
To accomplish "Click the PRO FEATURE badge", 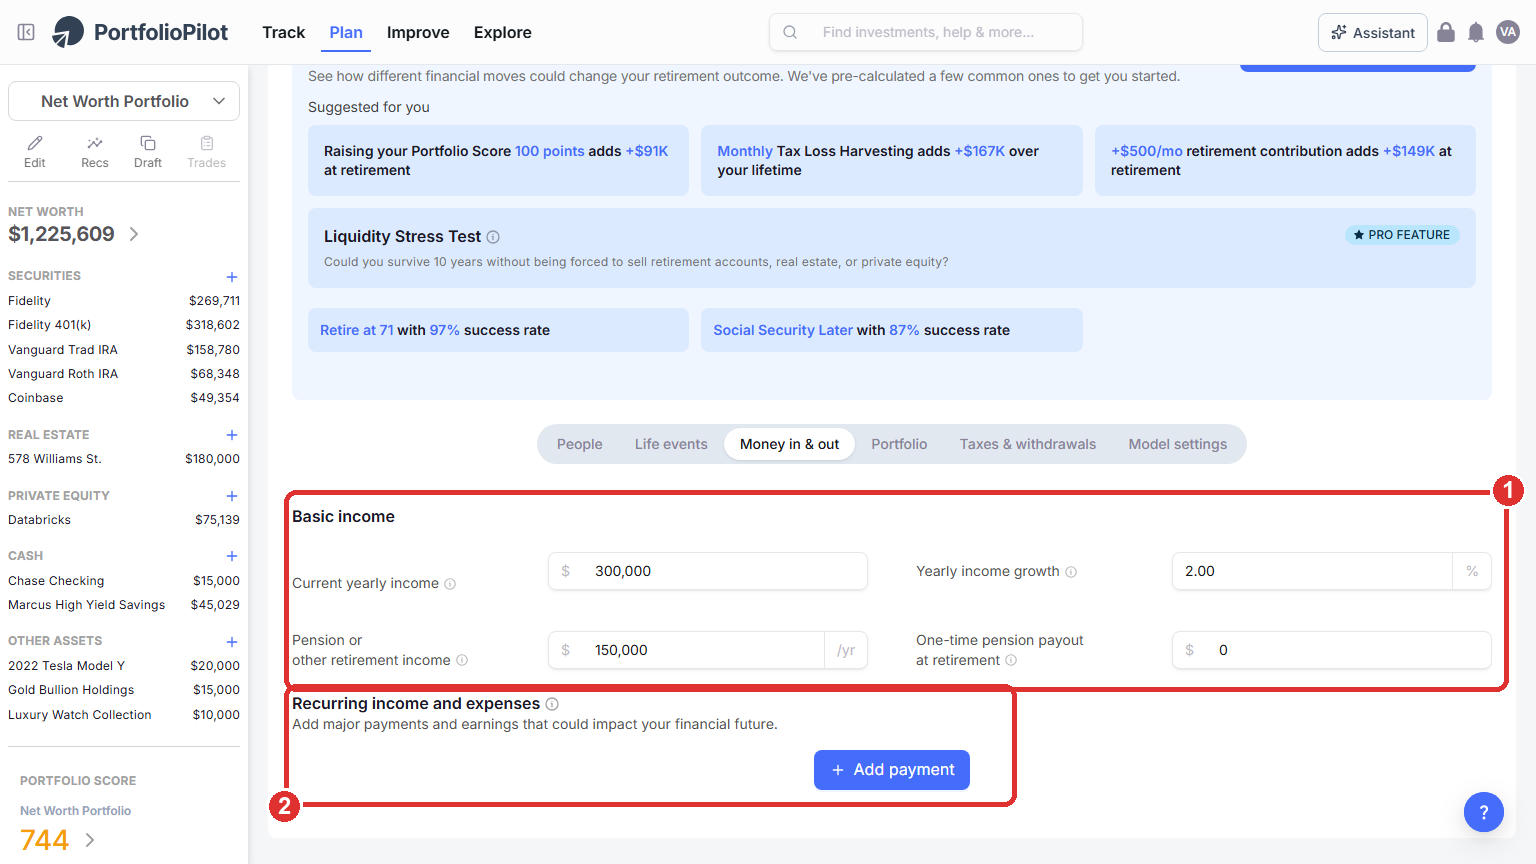I will coord(1402,235).
